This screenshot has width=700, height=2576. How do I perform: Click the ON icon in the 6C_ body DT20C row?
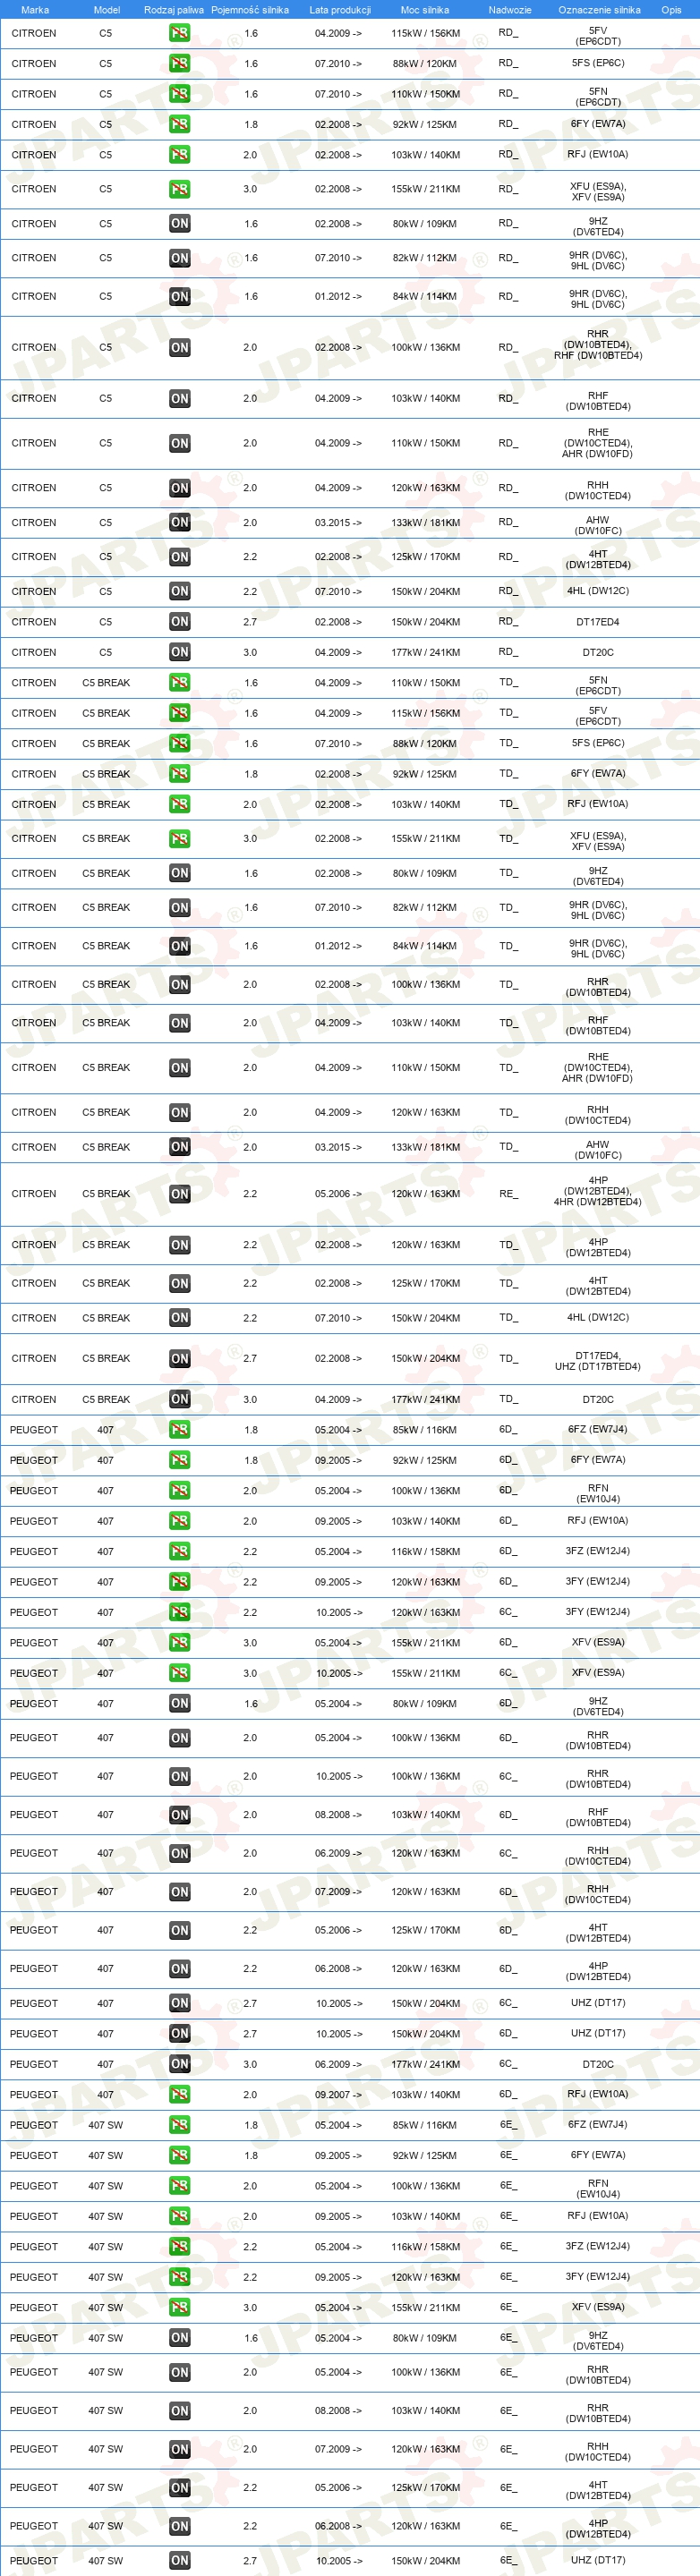point(179,2064)
